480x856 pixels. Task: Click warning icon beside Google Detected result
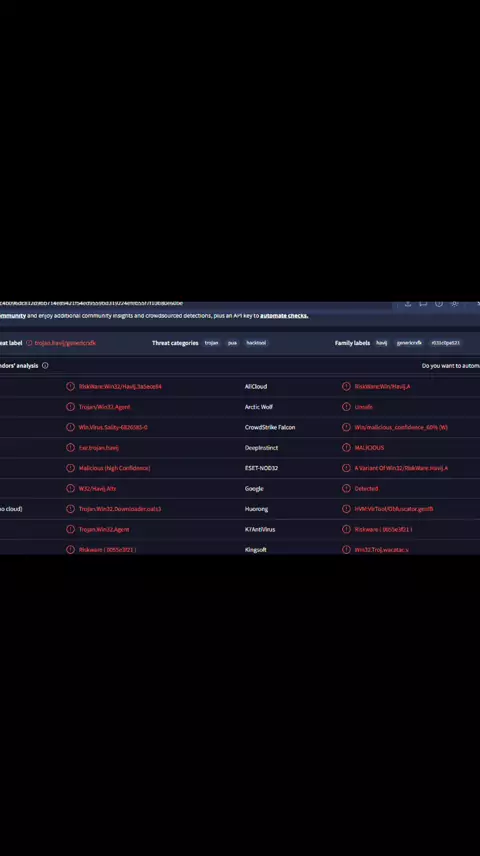[x=346, y=489]
